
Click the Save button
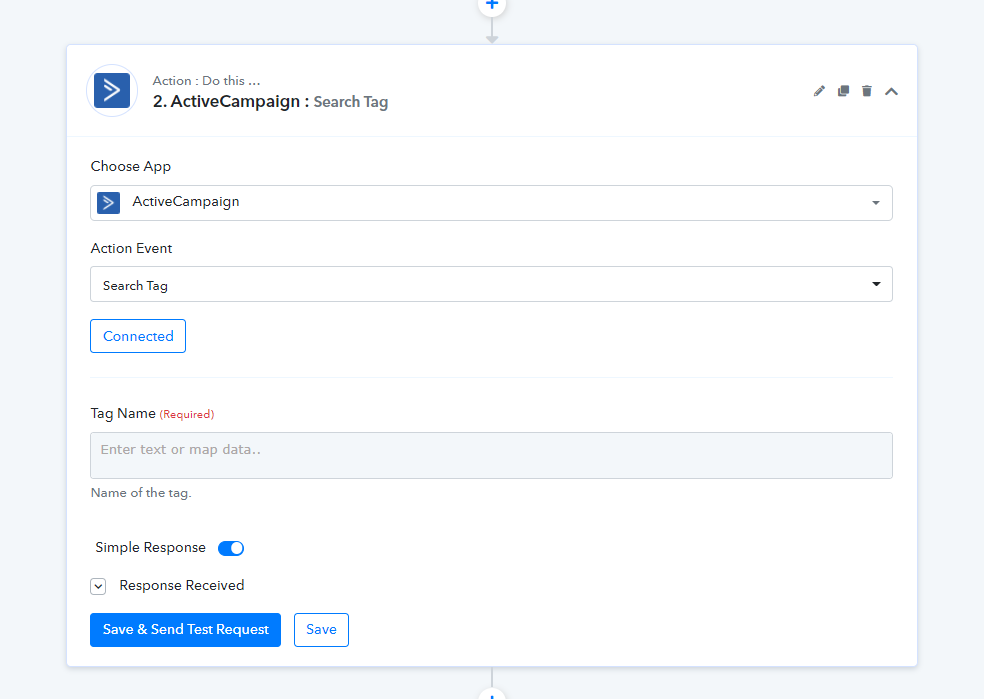pos(321,630)
